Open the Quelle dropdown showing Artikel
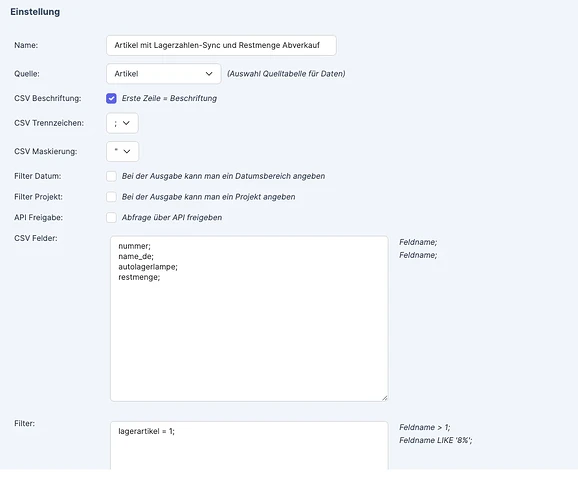Screen dimensions: 578x500 point(164,74)
